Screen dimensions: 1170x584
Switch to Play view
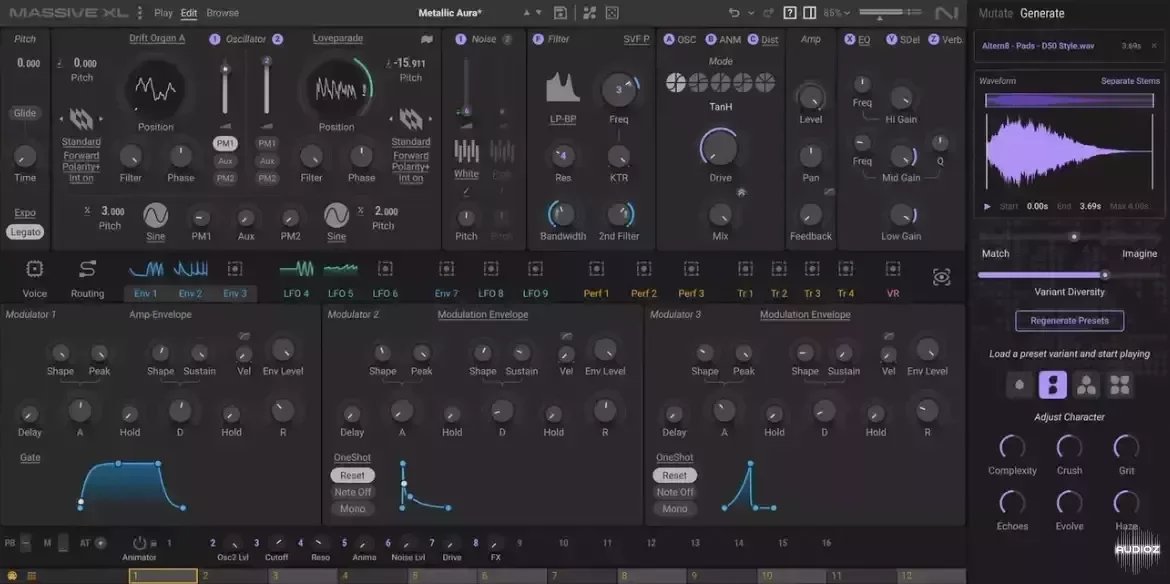click(x=163, y=13)
